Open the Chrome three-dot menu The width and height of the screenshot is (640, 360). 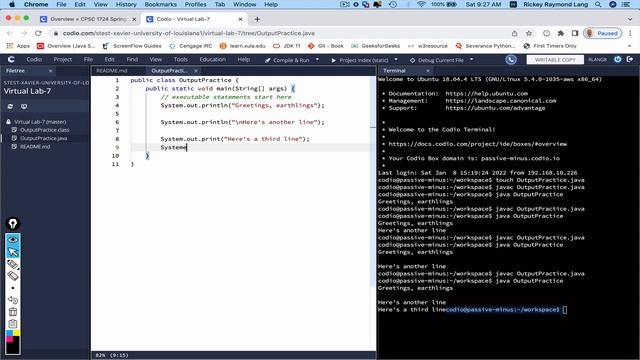click(630, 33)
